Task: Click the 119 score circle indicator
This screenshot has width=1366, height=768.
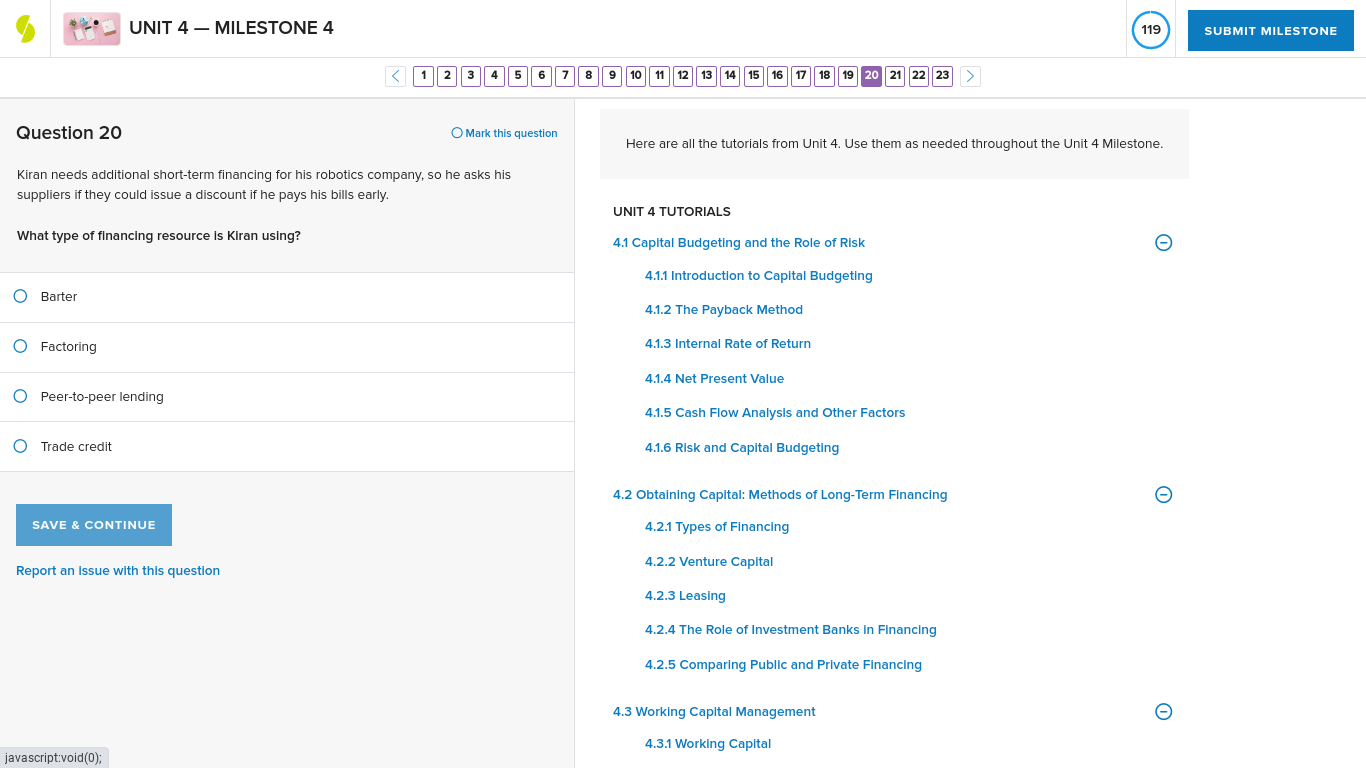Action: 1150,30
